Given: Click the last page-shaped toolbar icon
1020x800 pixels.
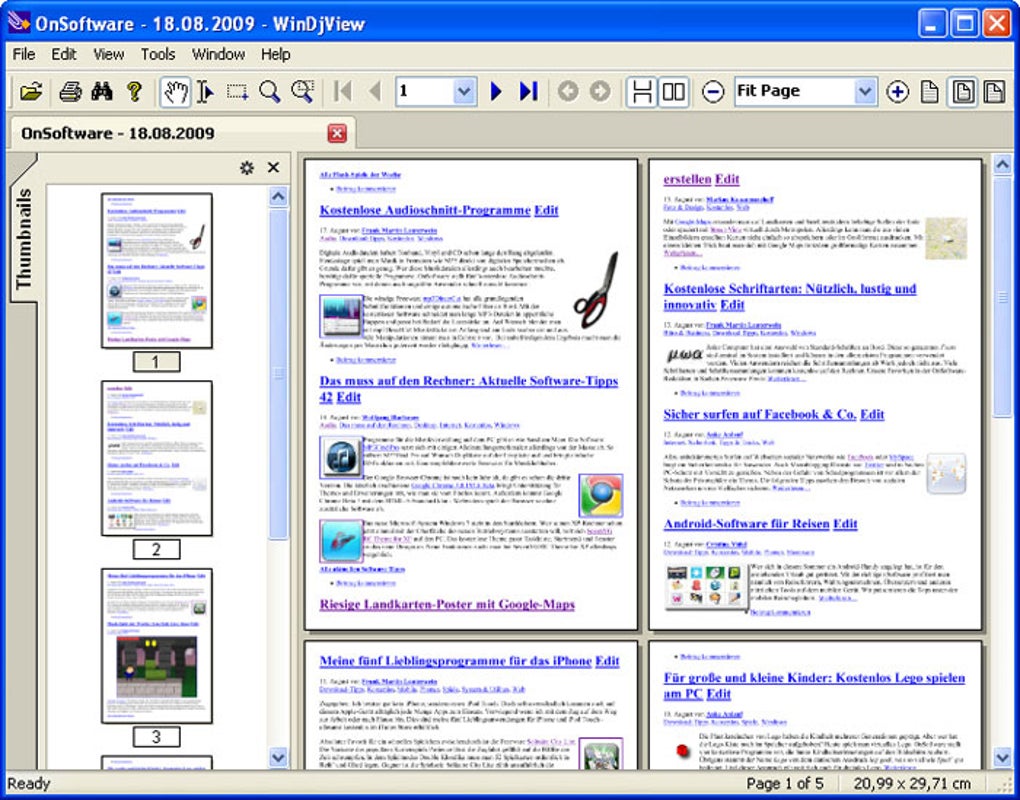Looking at the screenshot, I should coord(994,92).
